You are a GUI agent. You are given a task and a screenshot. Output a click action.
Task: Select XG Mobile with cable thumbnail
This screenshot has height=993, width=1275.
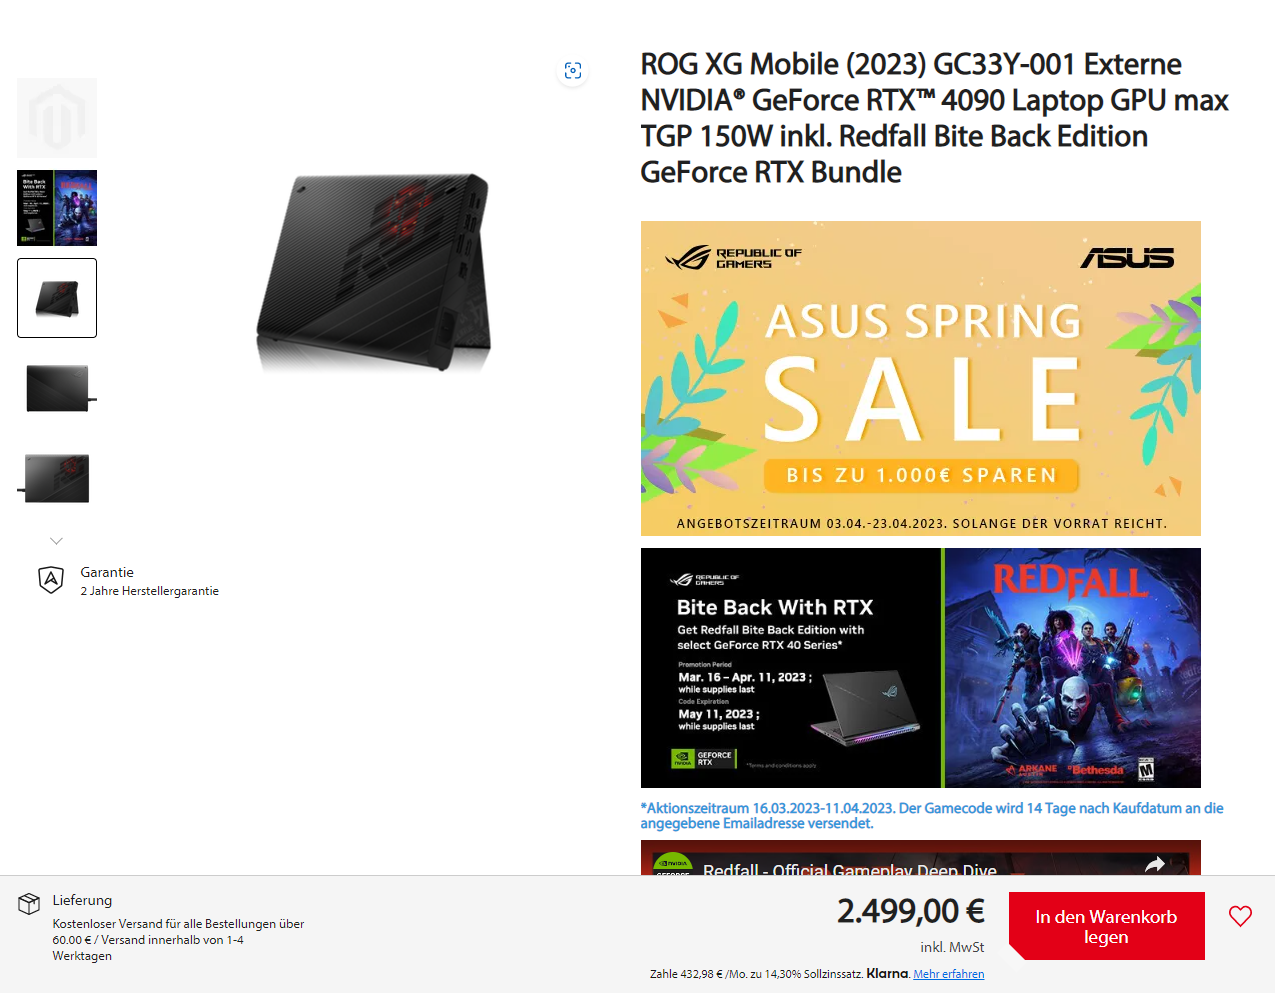pos(57,478)
